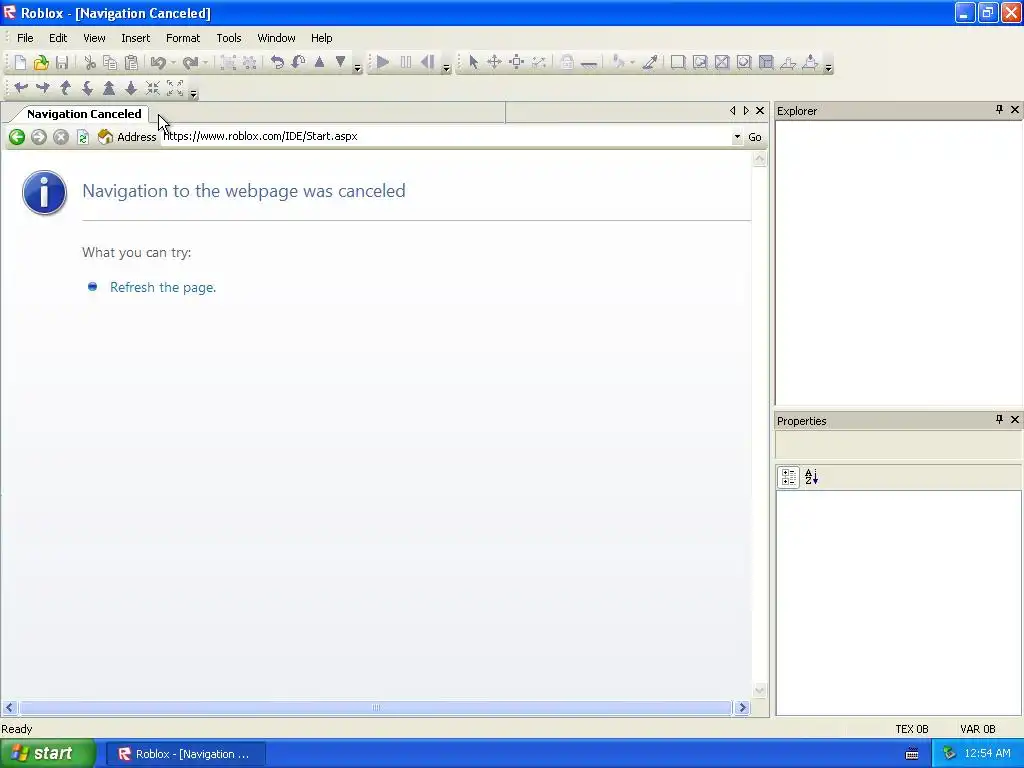The image size is (1024, 768).
Task: Click the Go button
Action: coord(755,137)
